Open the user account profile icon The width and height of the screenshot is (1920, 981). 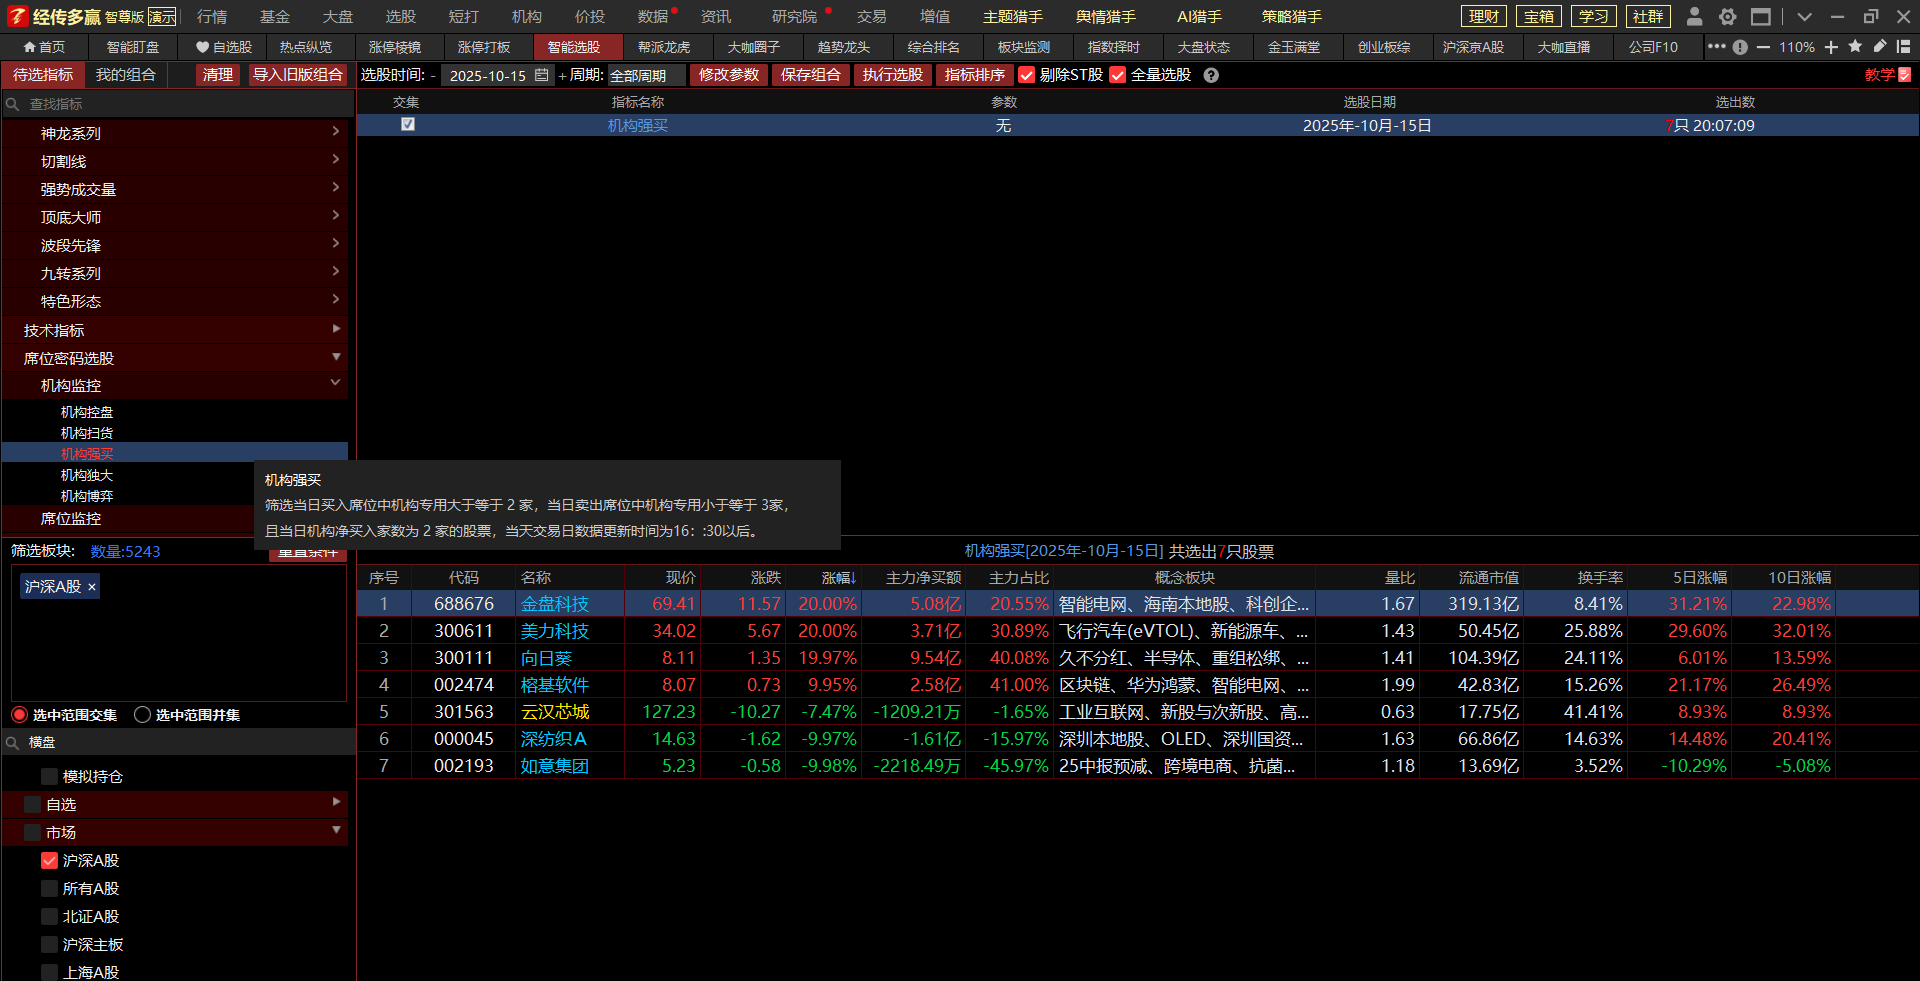(1694, 17)
